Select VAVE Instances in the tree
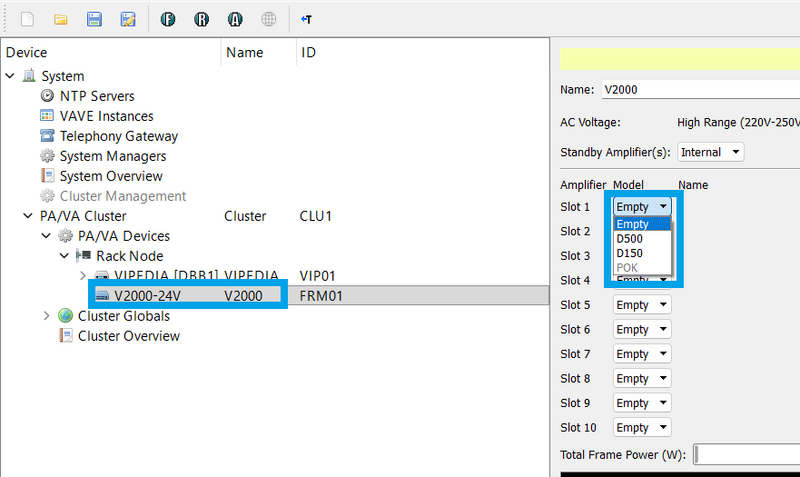This screenshot has width=800, height=477. pyautogui.click(x=106, y=116)
